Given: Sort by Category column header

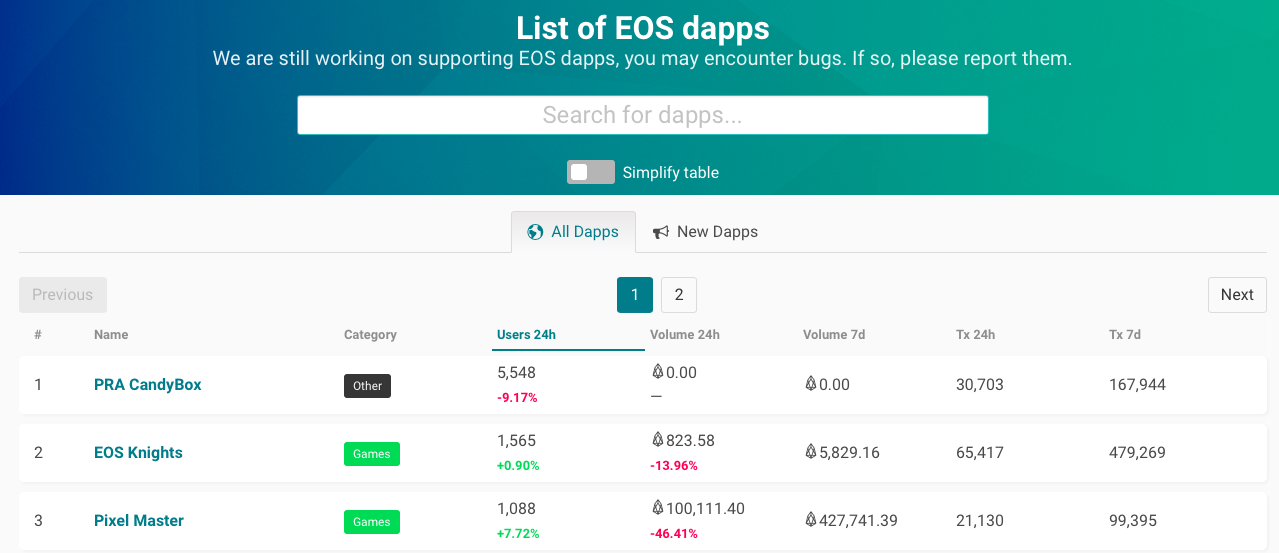Looking at the screenshot, I should (370, 335).
